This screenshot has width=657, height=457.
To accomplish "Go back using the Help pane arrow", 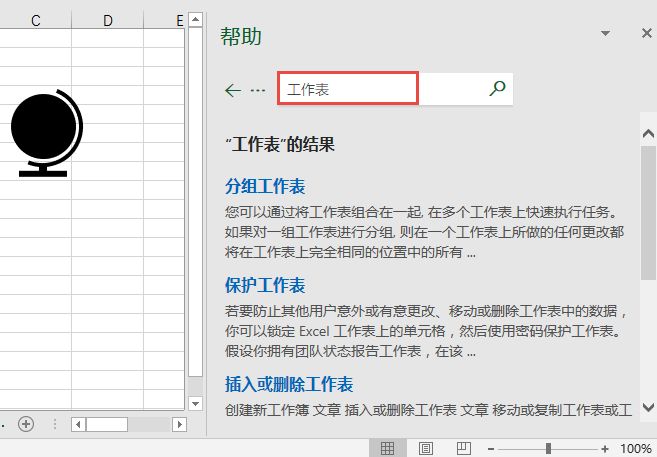I will (x=233, y=90).
